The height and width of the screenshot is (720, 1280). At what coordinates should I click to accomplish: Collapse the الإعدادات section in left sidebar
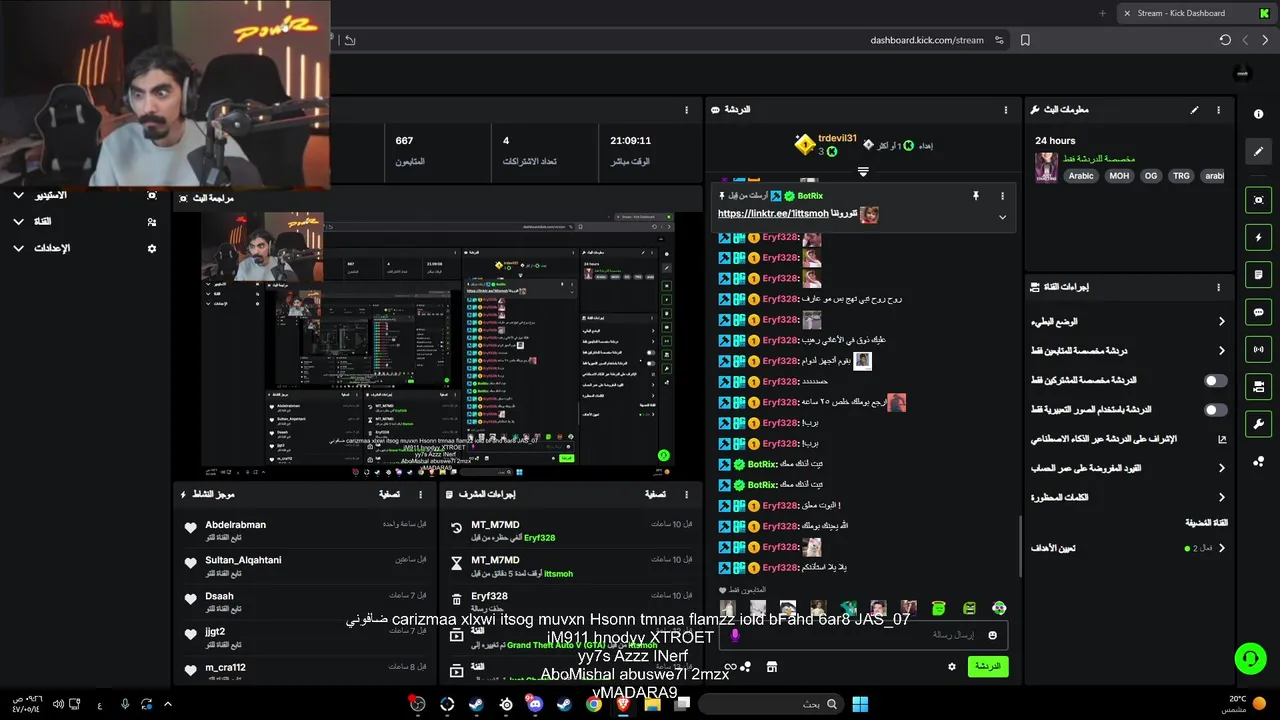pos(18,248)
